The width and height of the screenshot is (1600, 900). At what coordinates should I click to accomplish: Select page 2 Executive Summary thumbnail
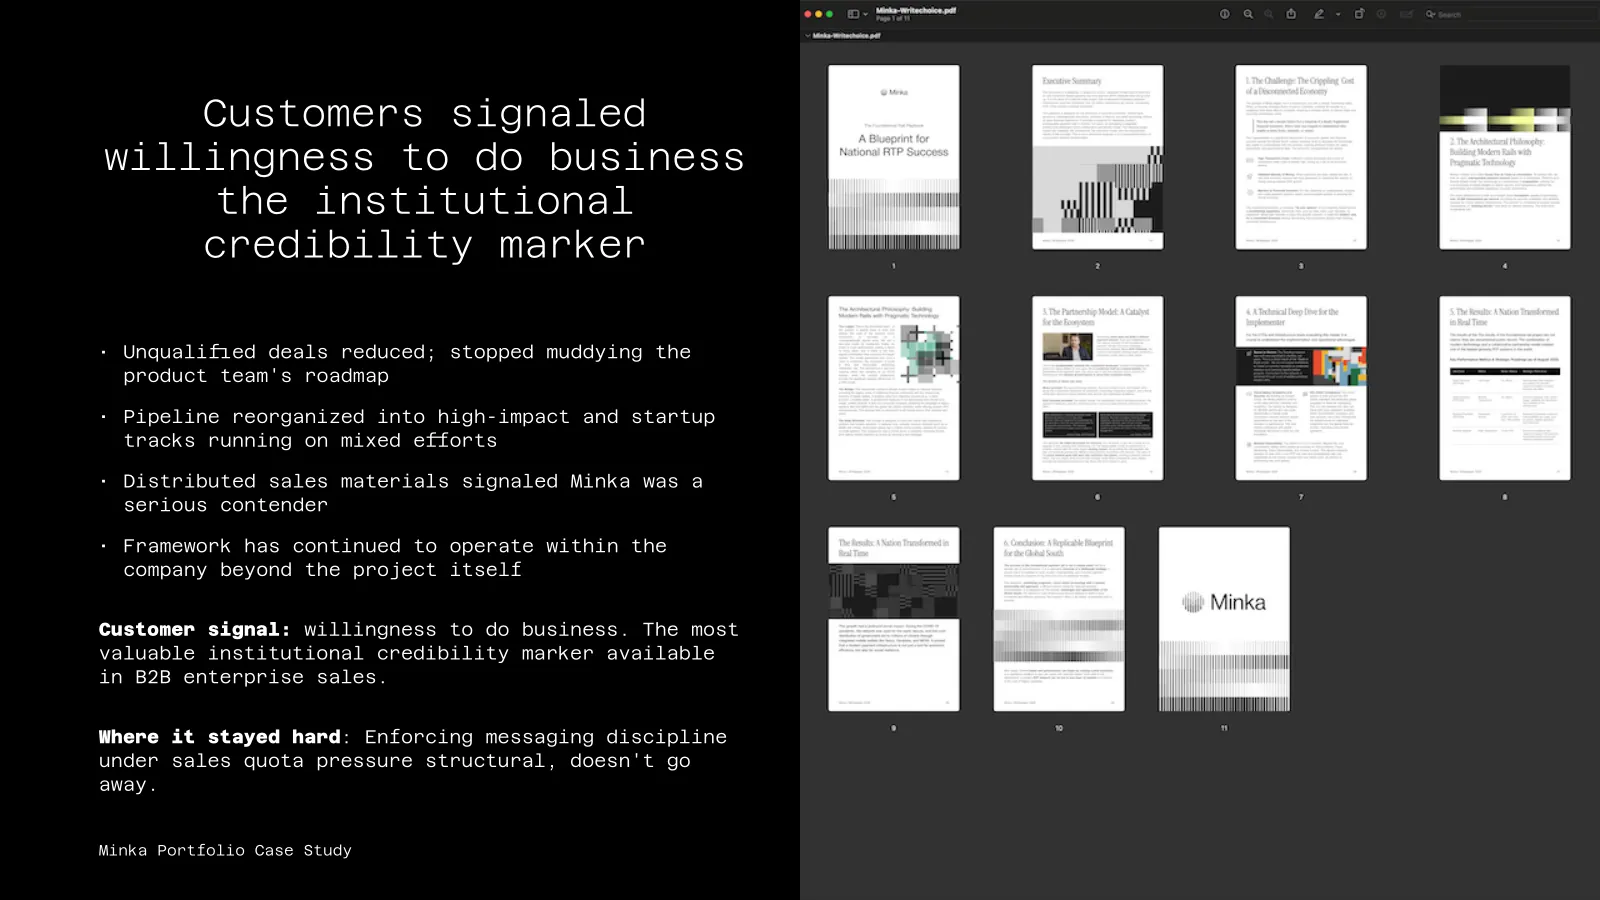coord(1098,157)
